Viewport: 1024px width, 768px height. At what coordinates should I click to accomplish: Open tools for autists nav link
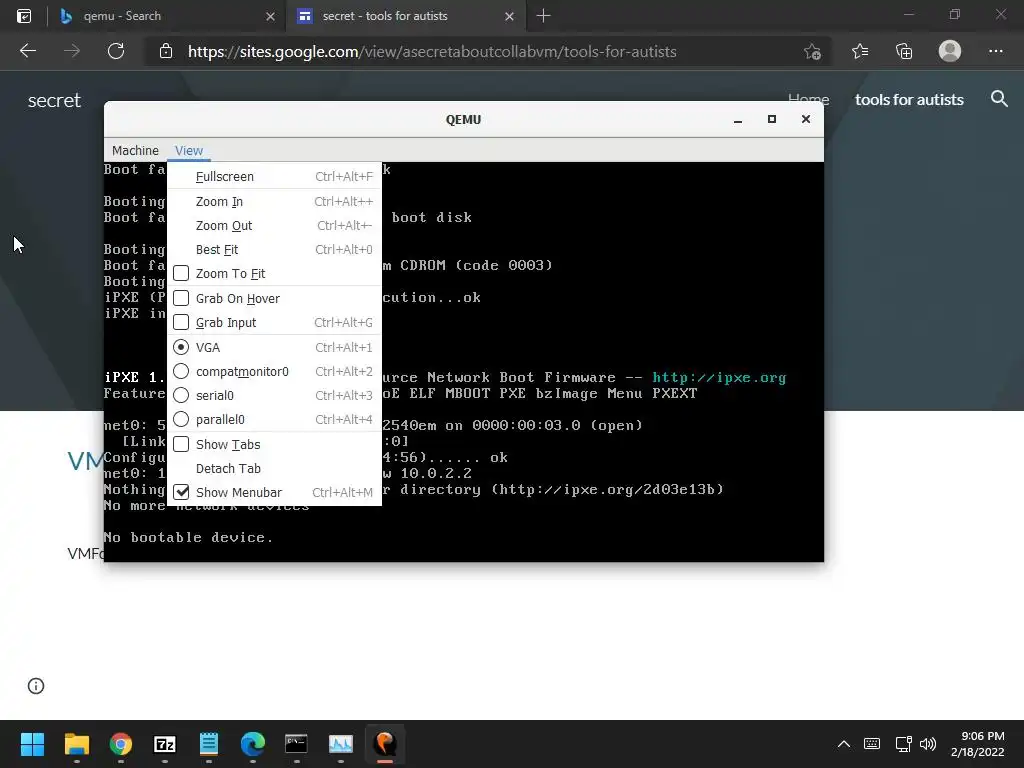coord(909,99)
